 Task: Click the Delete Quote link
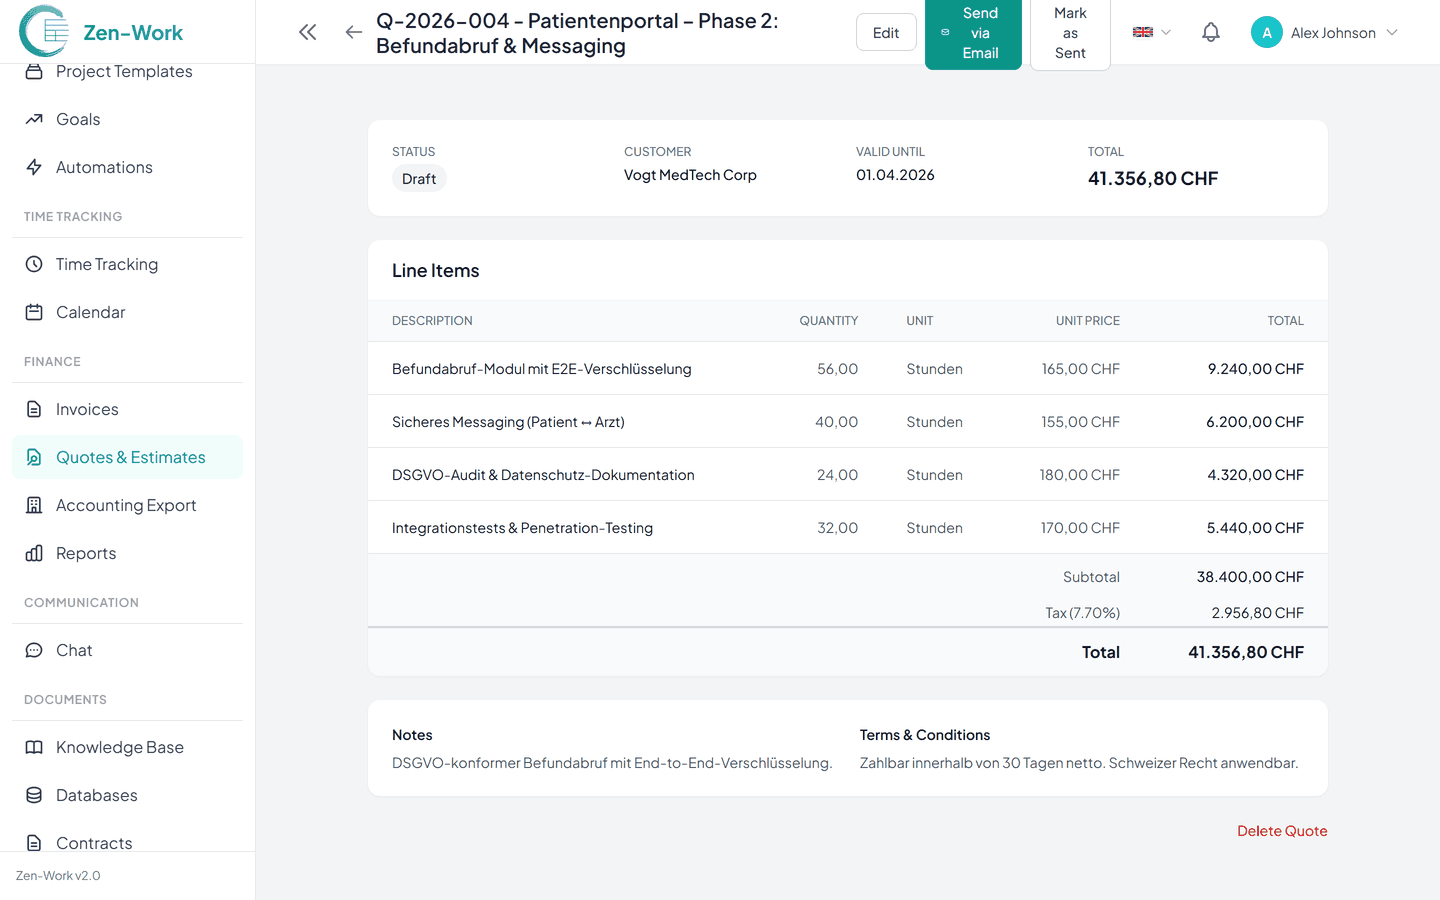1281,831
